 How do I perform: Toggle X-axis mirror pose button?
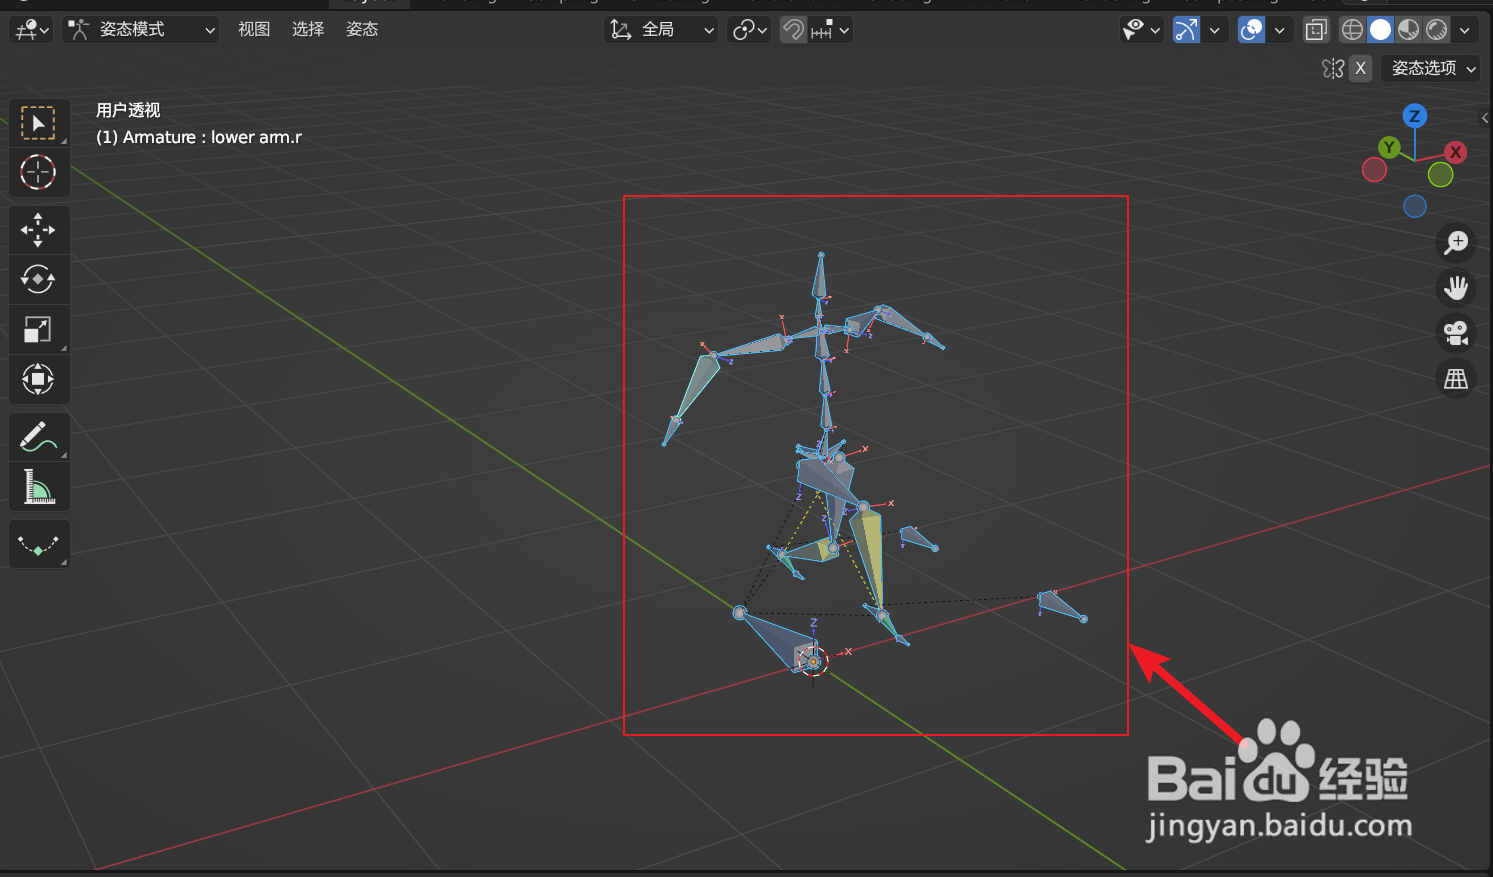pos(1360,68)
